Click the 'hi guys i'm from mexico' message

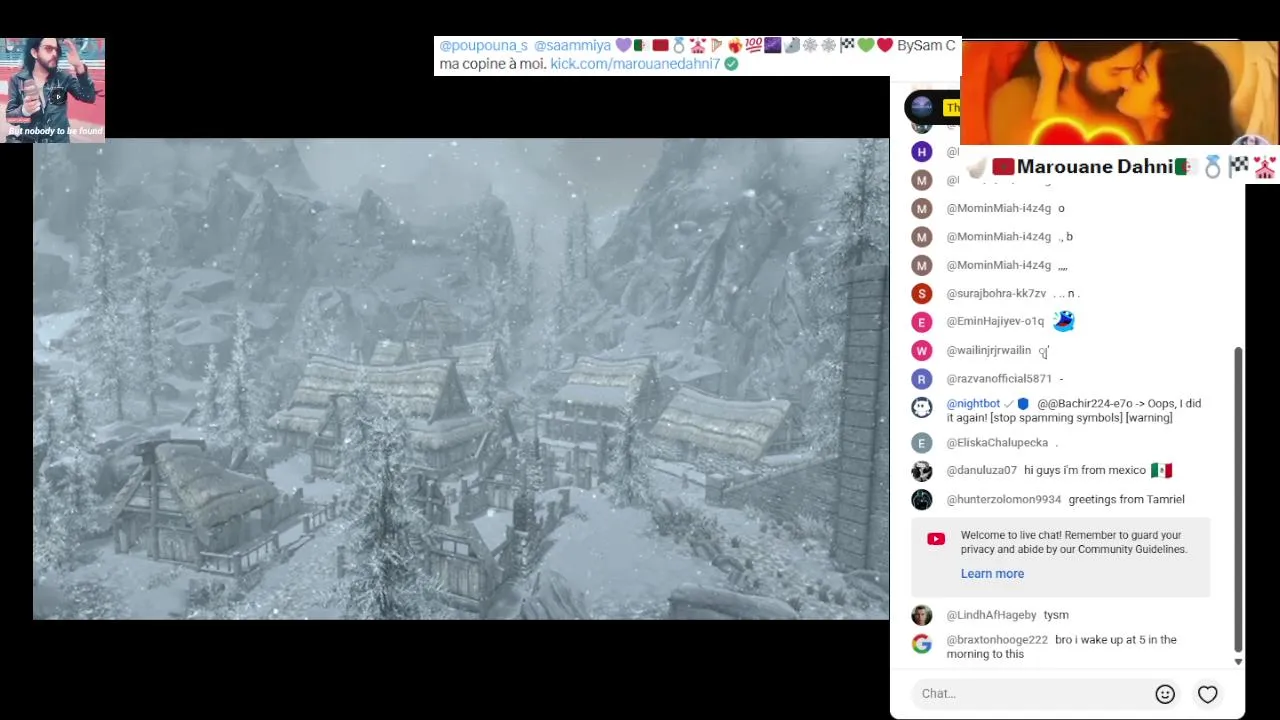point(1085,470)
